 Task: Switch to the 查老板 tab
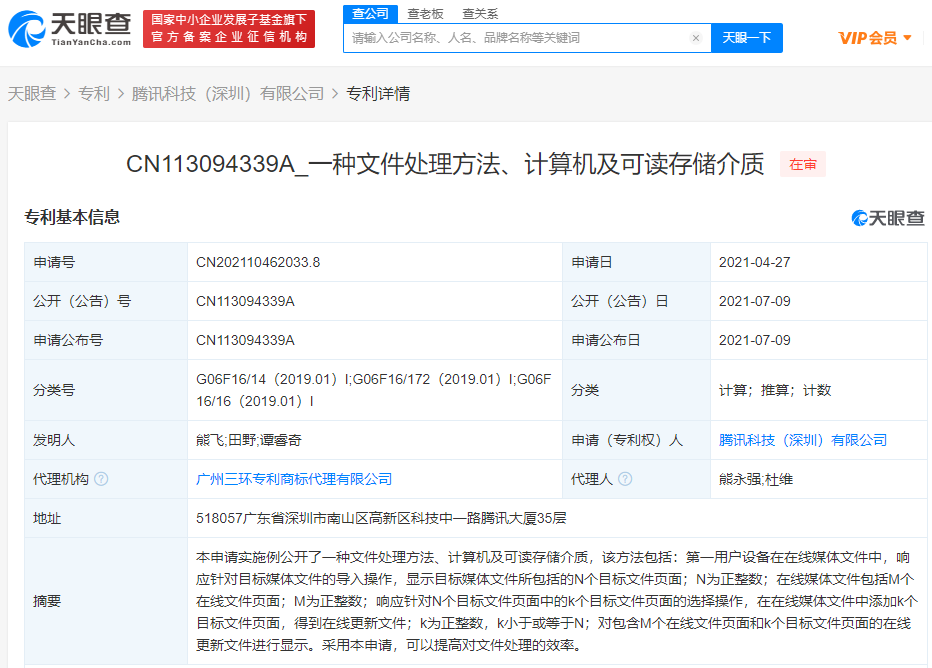point(425,14)
